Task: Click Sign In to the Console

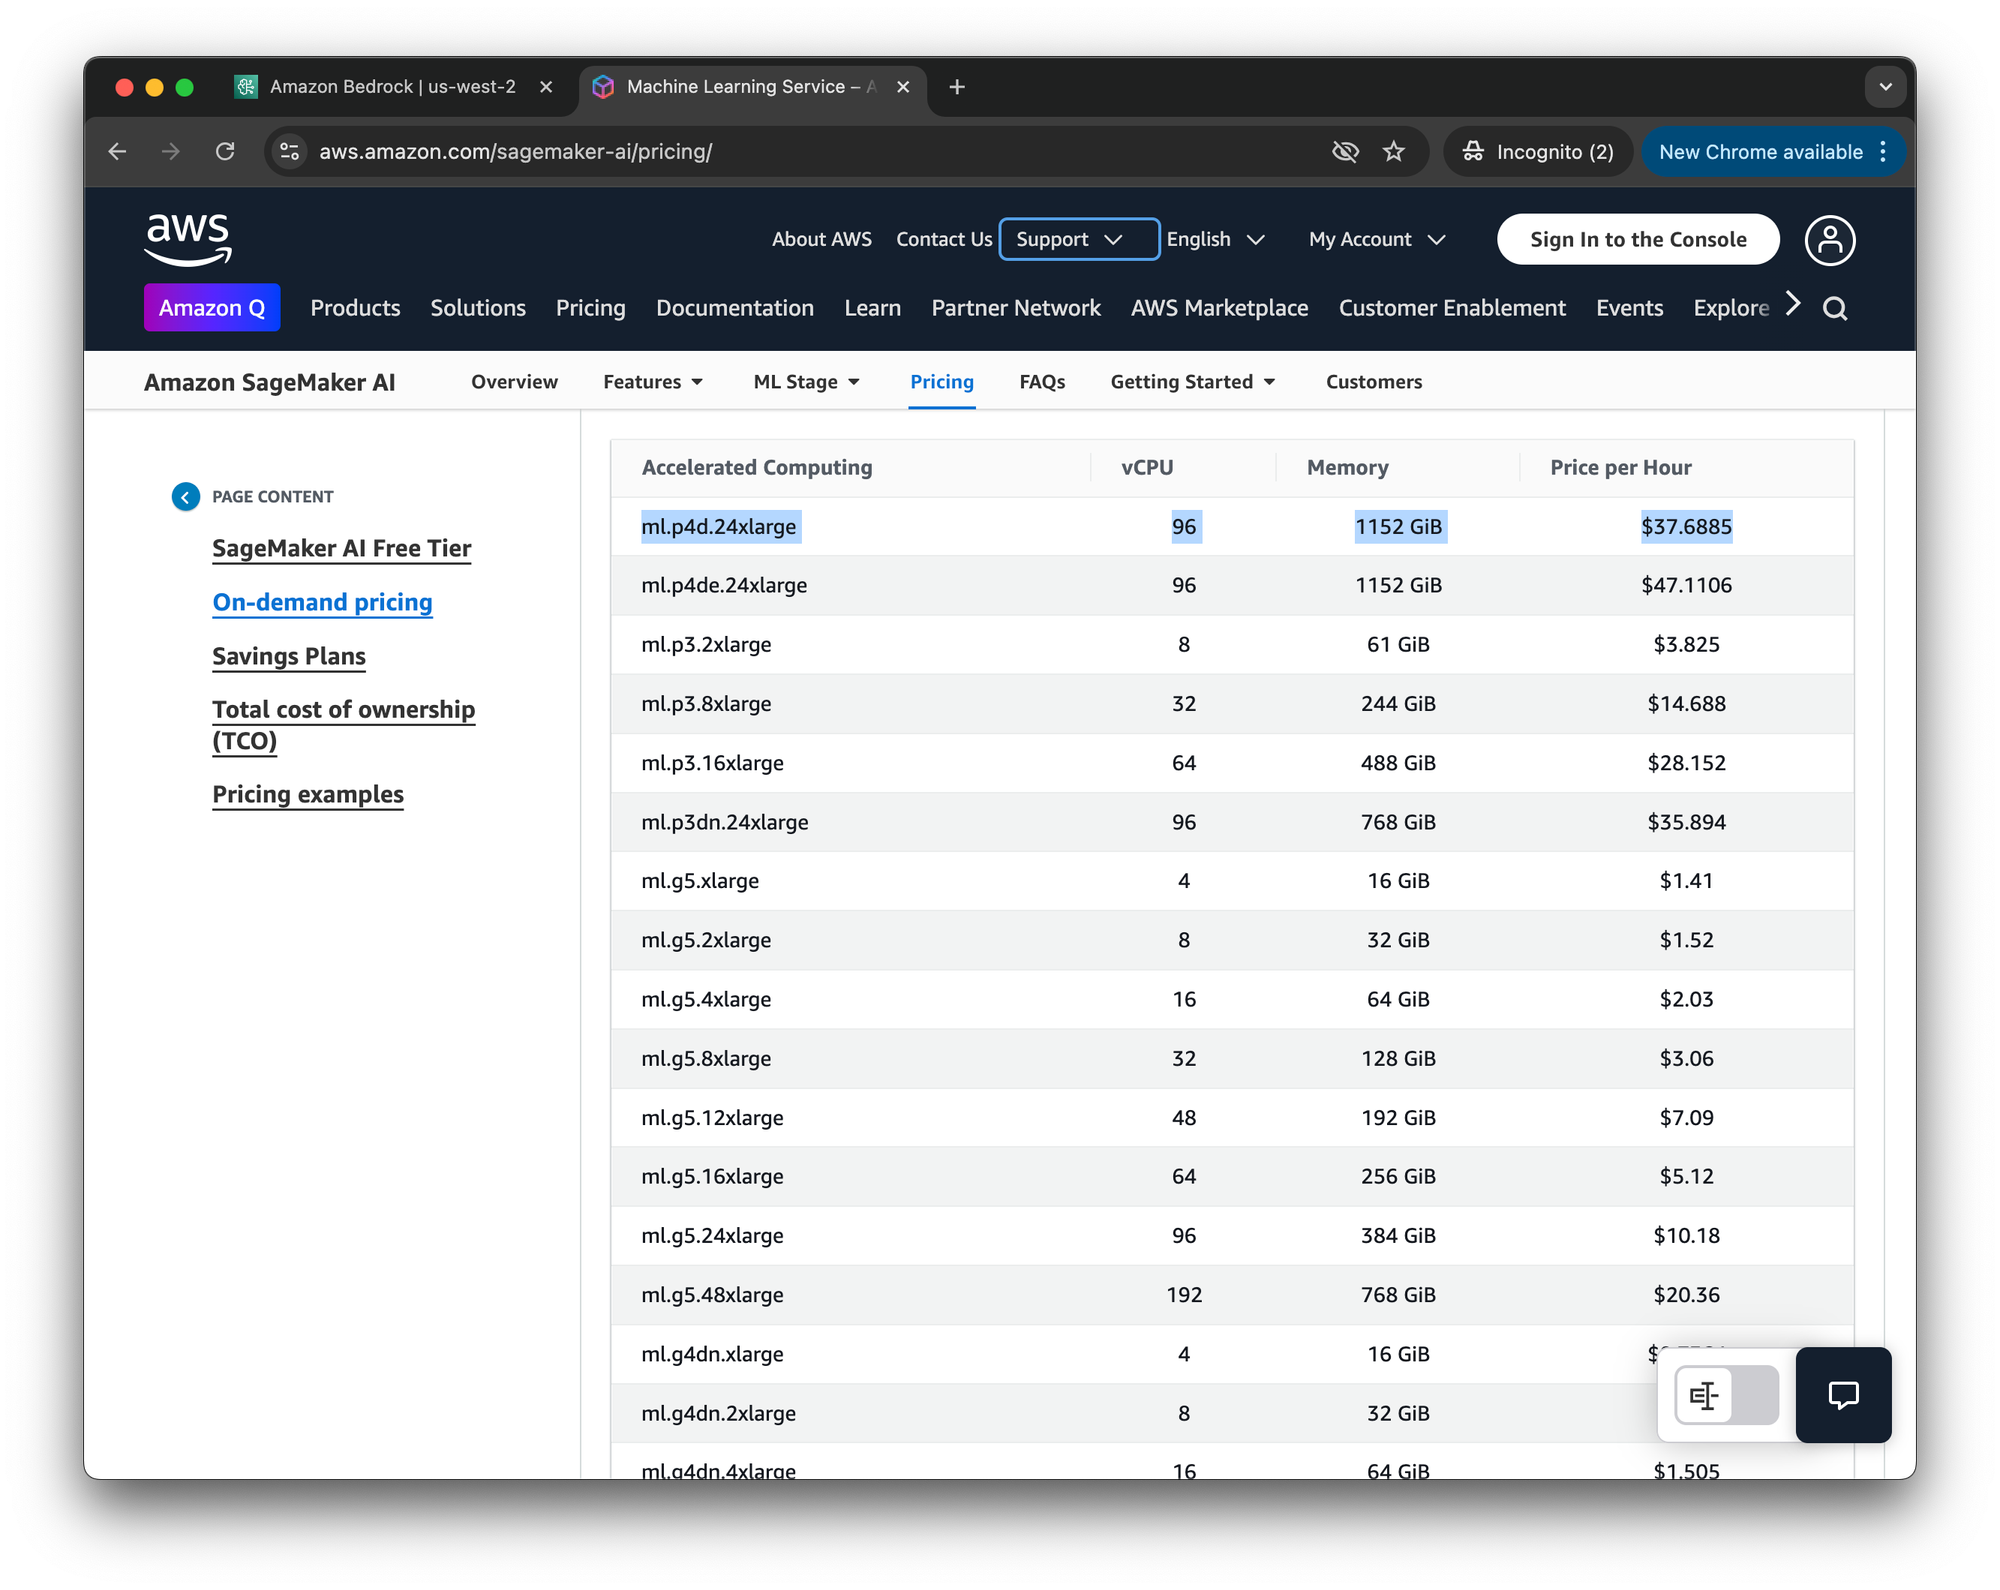Action: [x=1637, y=240]
